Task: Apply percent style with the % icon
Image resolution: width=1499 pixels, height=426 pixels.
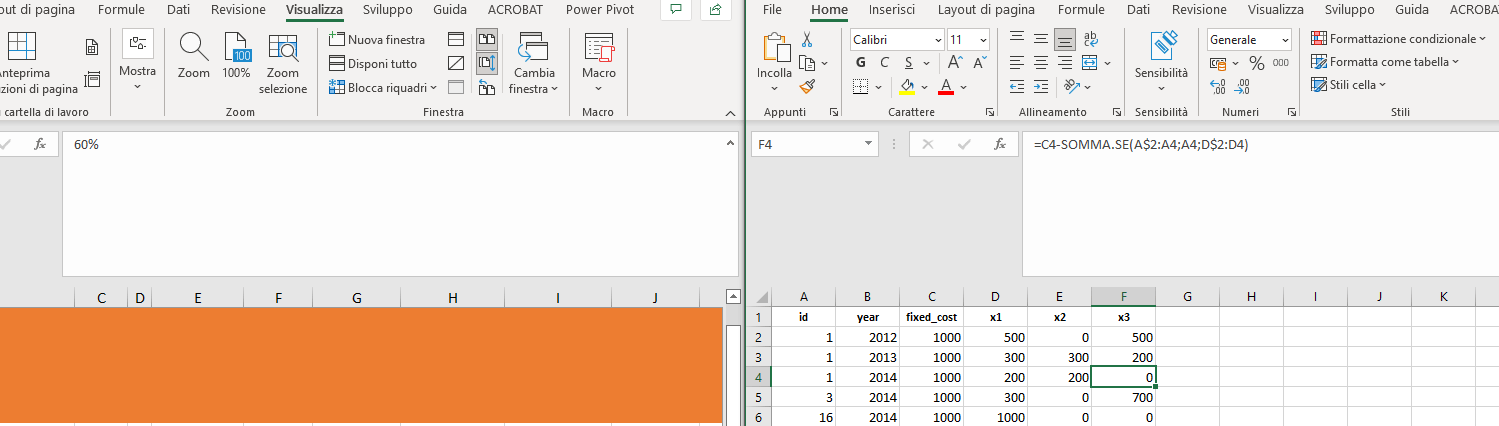Action: (x=1256, y=63)
